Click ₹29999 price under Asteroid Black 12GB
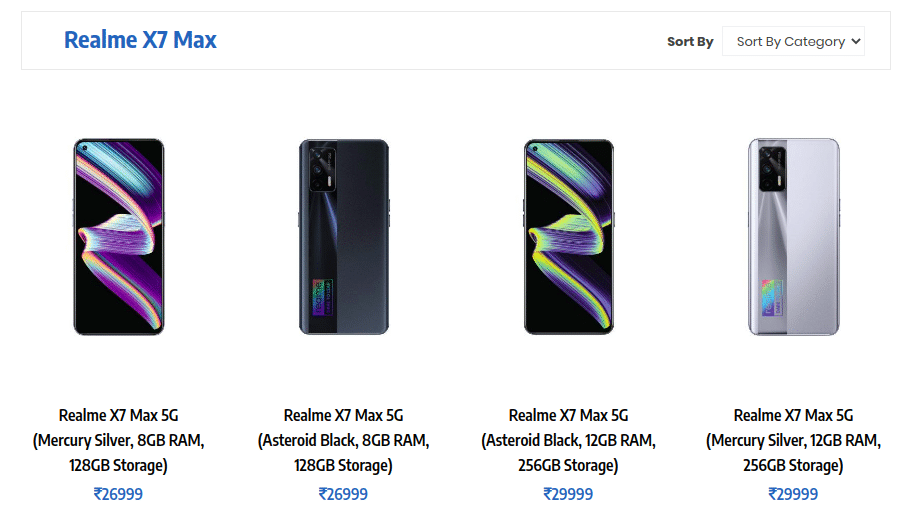 pyautogui.click(x=568, y=494)
